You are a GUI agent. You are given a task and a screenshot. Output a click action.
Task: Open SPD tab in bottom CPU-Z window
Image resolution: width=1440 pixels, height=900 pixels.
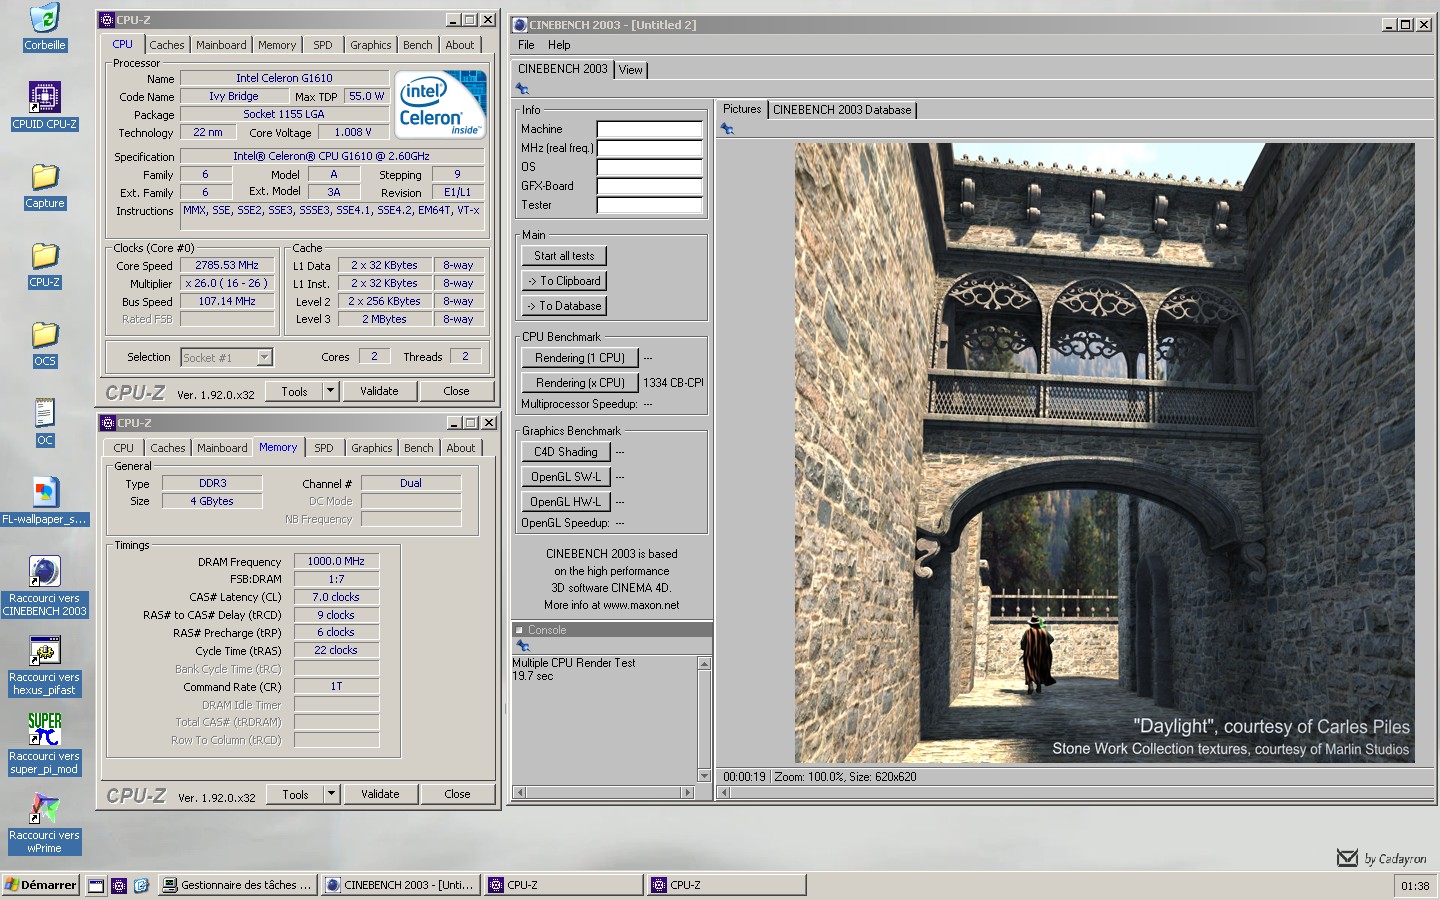tap(324, 448)
